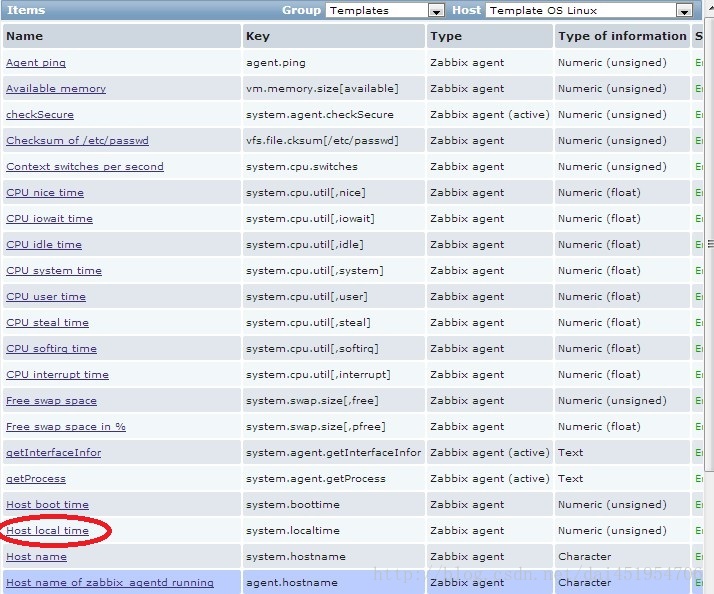Select the system.swap.size[,free] key text
714x594 pixels.
312,400
